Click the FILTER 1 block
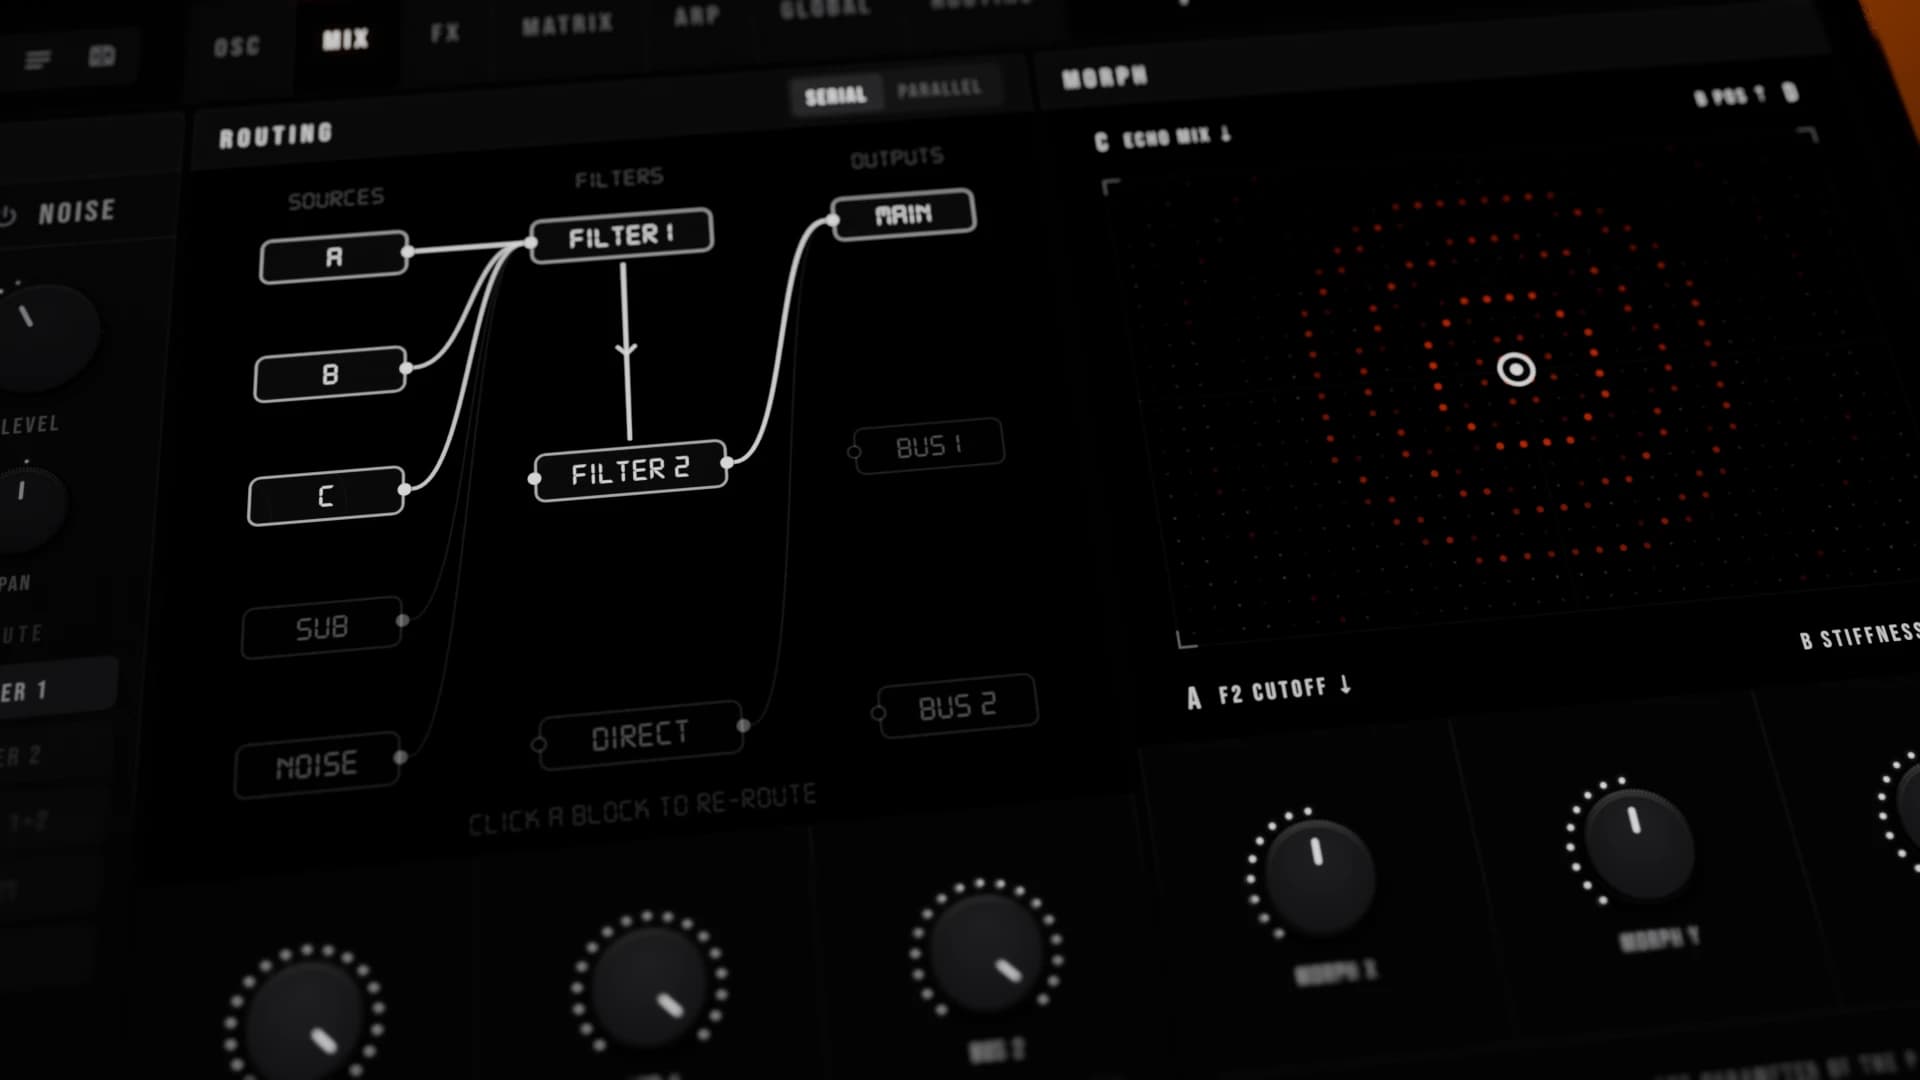 click(621, 236)
